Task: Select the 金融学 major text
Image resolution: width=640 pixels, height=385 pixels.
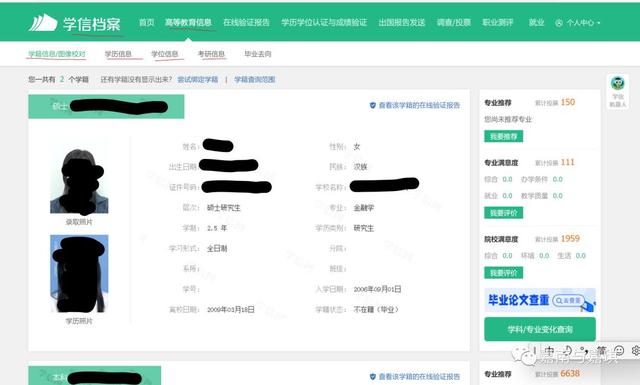Action: pyautogui.click(x=364, y=208)
